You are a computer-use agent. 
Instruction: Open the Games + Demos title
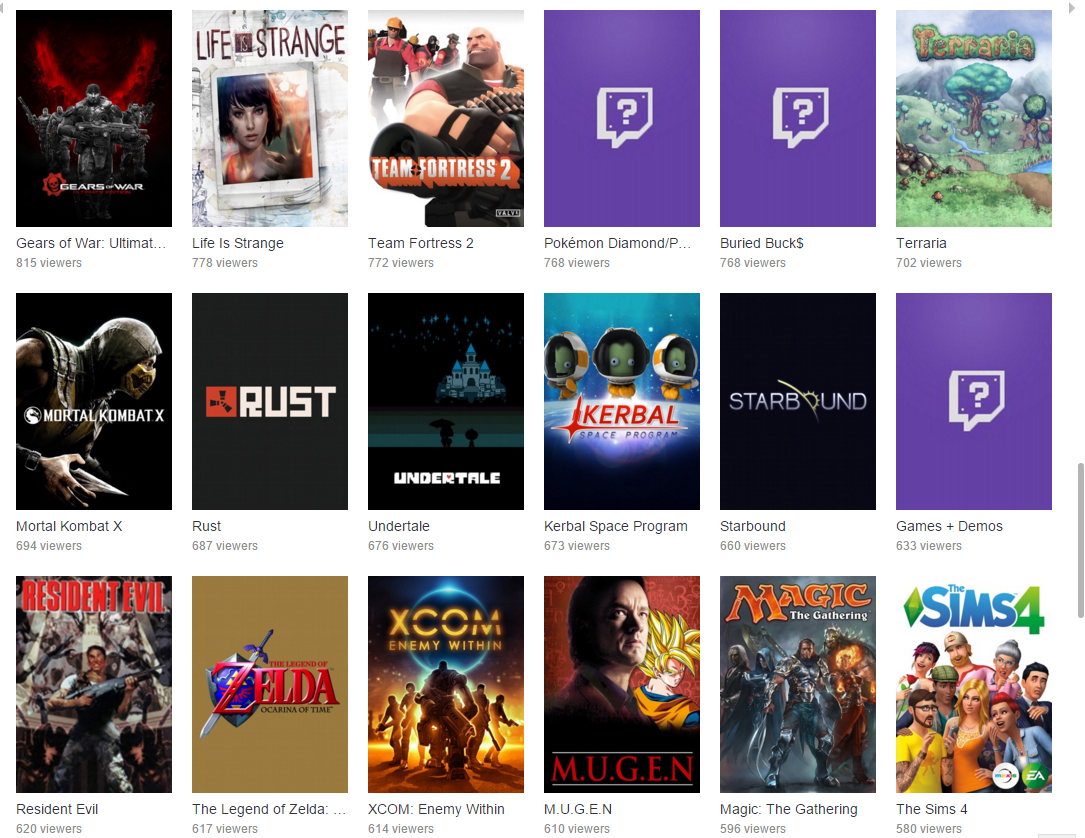pos(949,526)
